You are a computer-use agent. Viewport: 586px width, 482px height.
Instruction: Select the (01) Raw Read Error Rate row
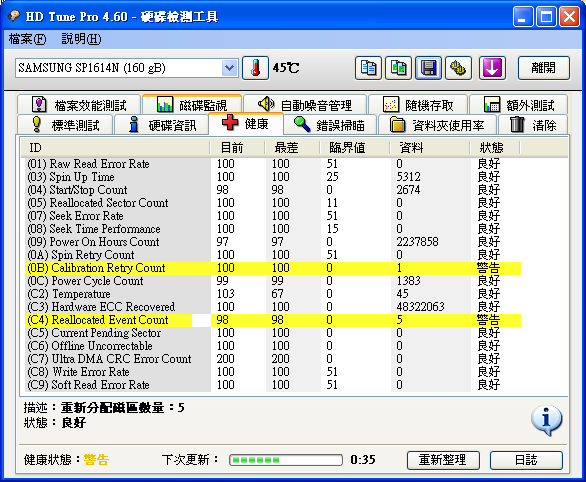[x=273, y=164]
